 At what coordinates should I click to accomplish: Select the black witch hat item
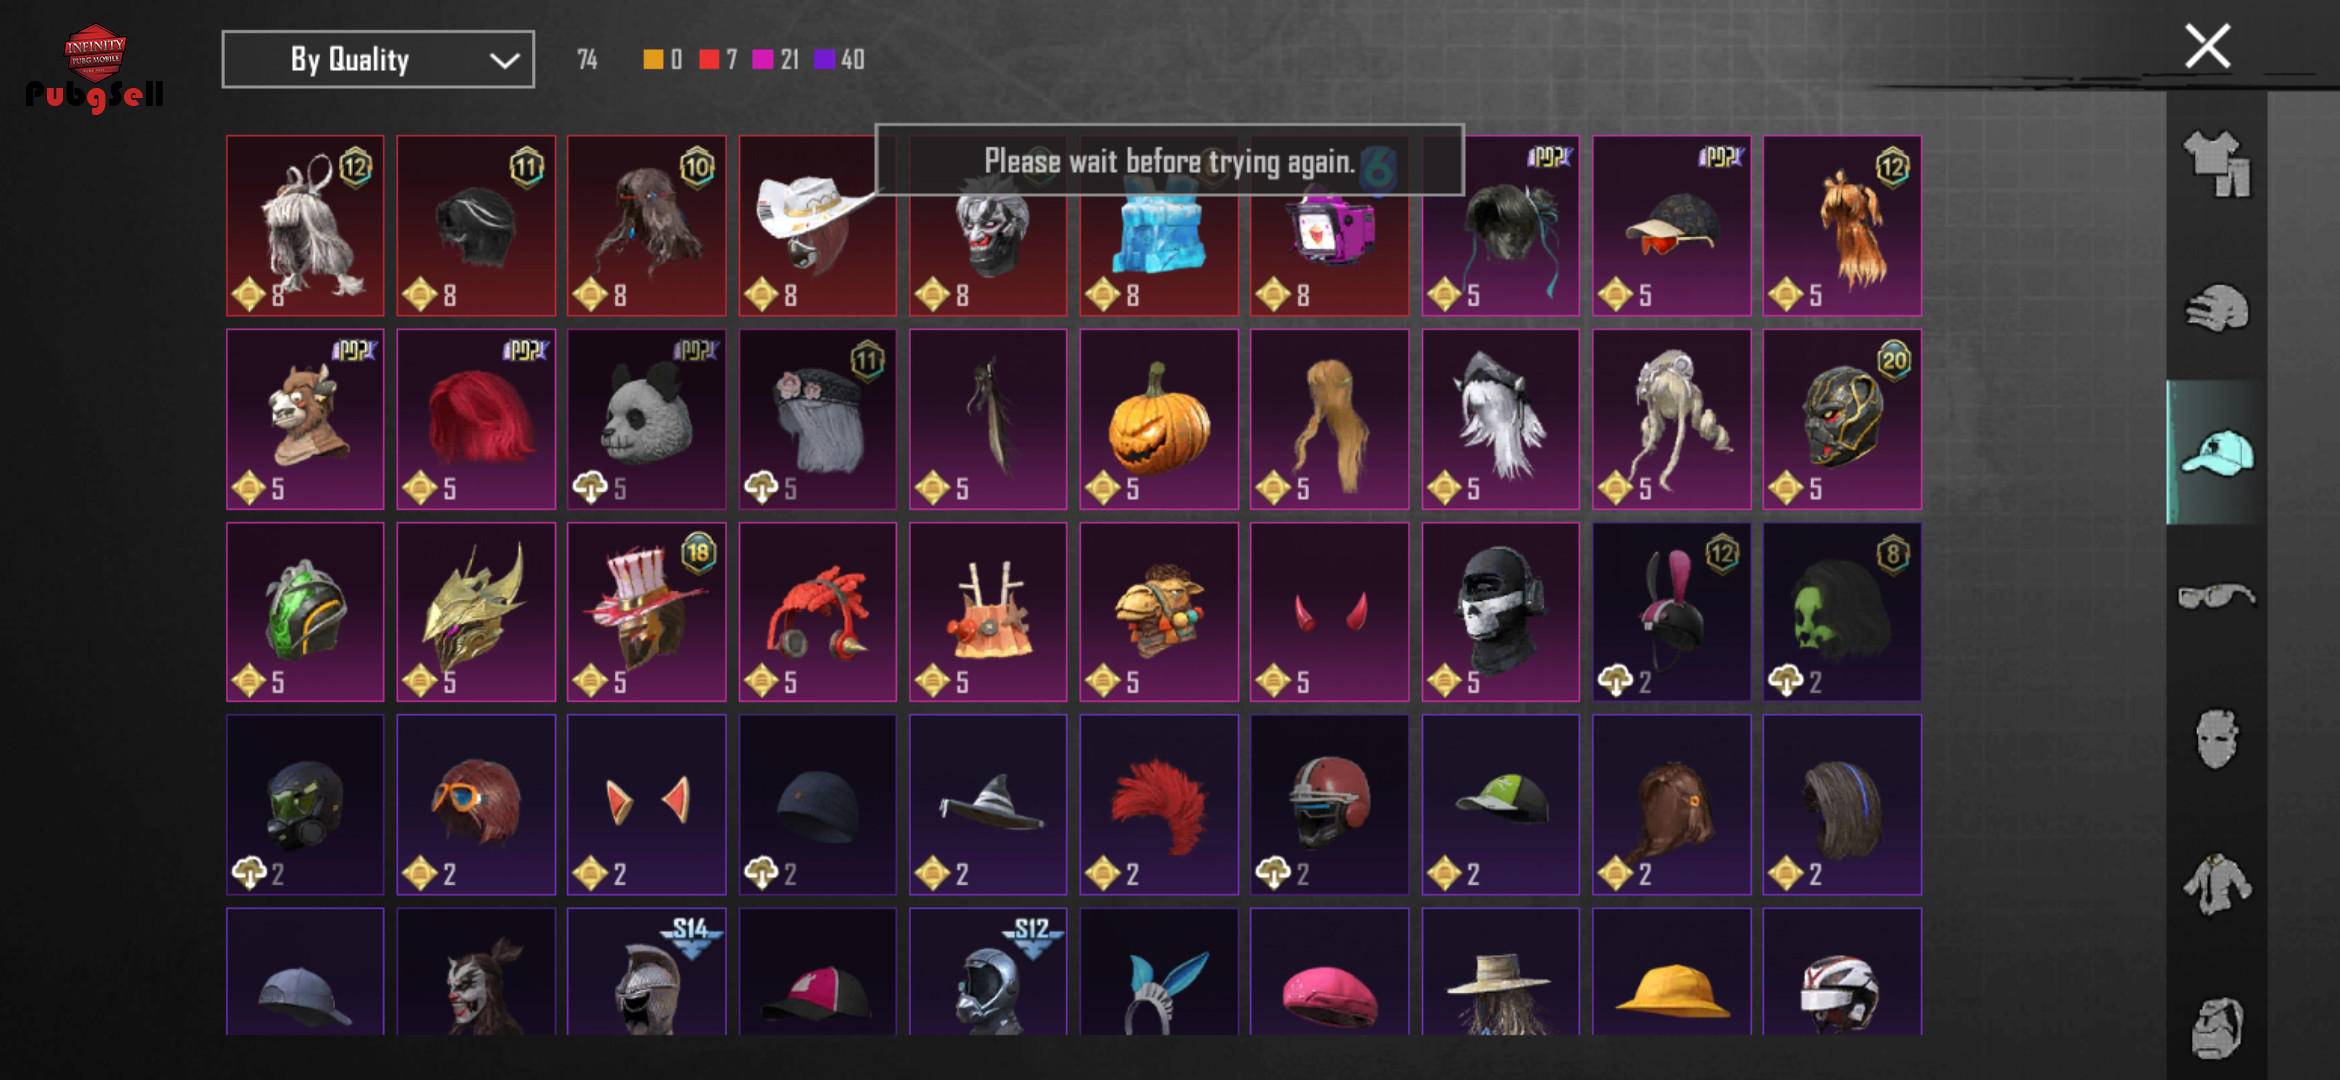click(988, 805)
